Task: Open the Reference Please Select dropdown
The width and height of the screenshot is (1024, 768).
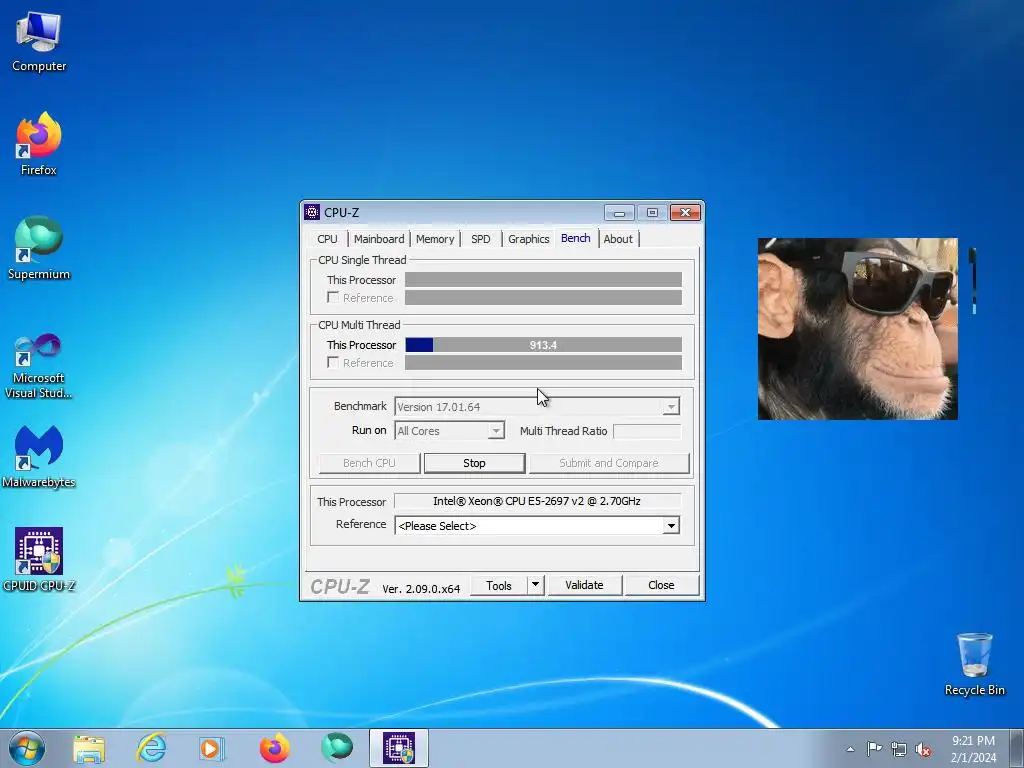Action: pos(671,526)
